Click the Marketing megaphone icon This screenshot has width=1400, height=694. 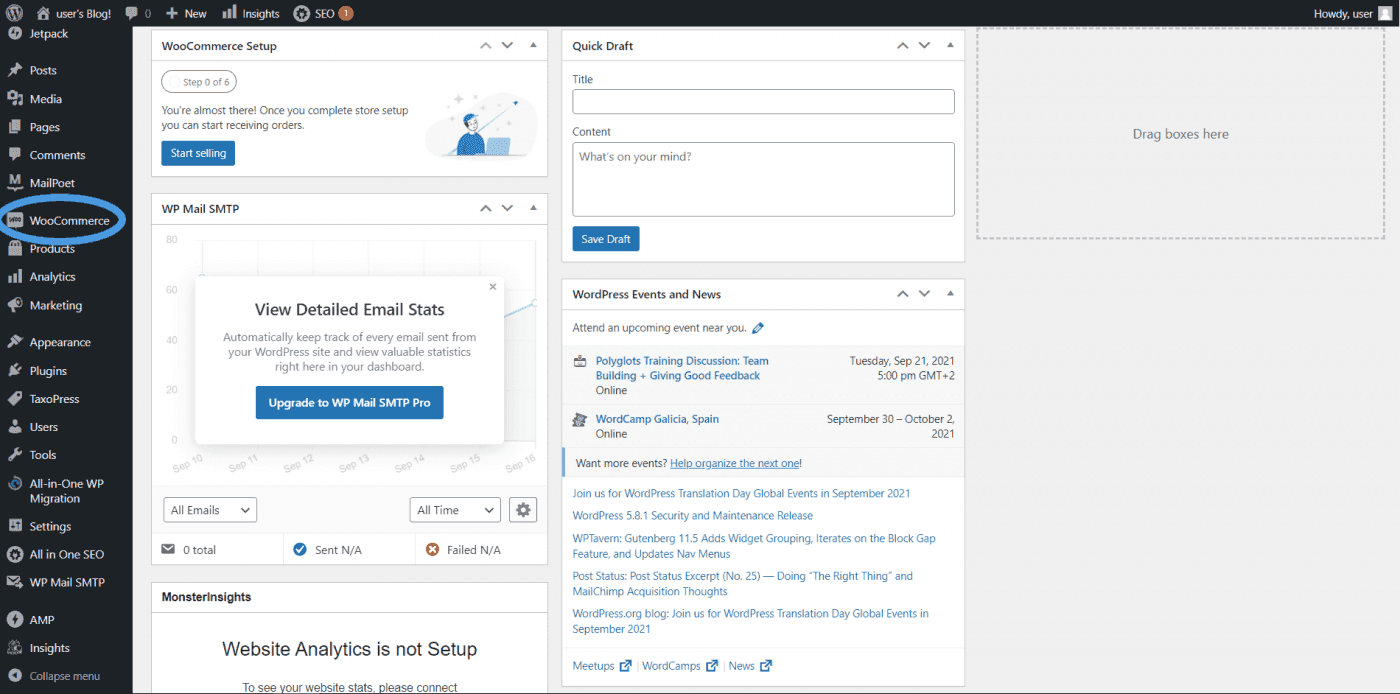(14, 305)
